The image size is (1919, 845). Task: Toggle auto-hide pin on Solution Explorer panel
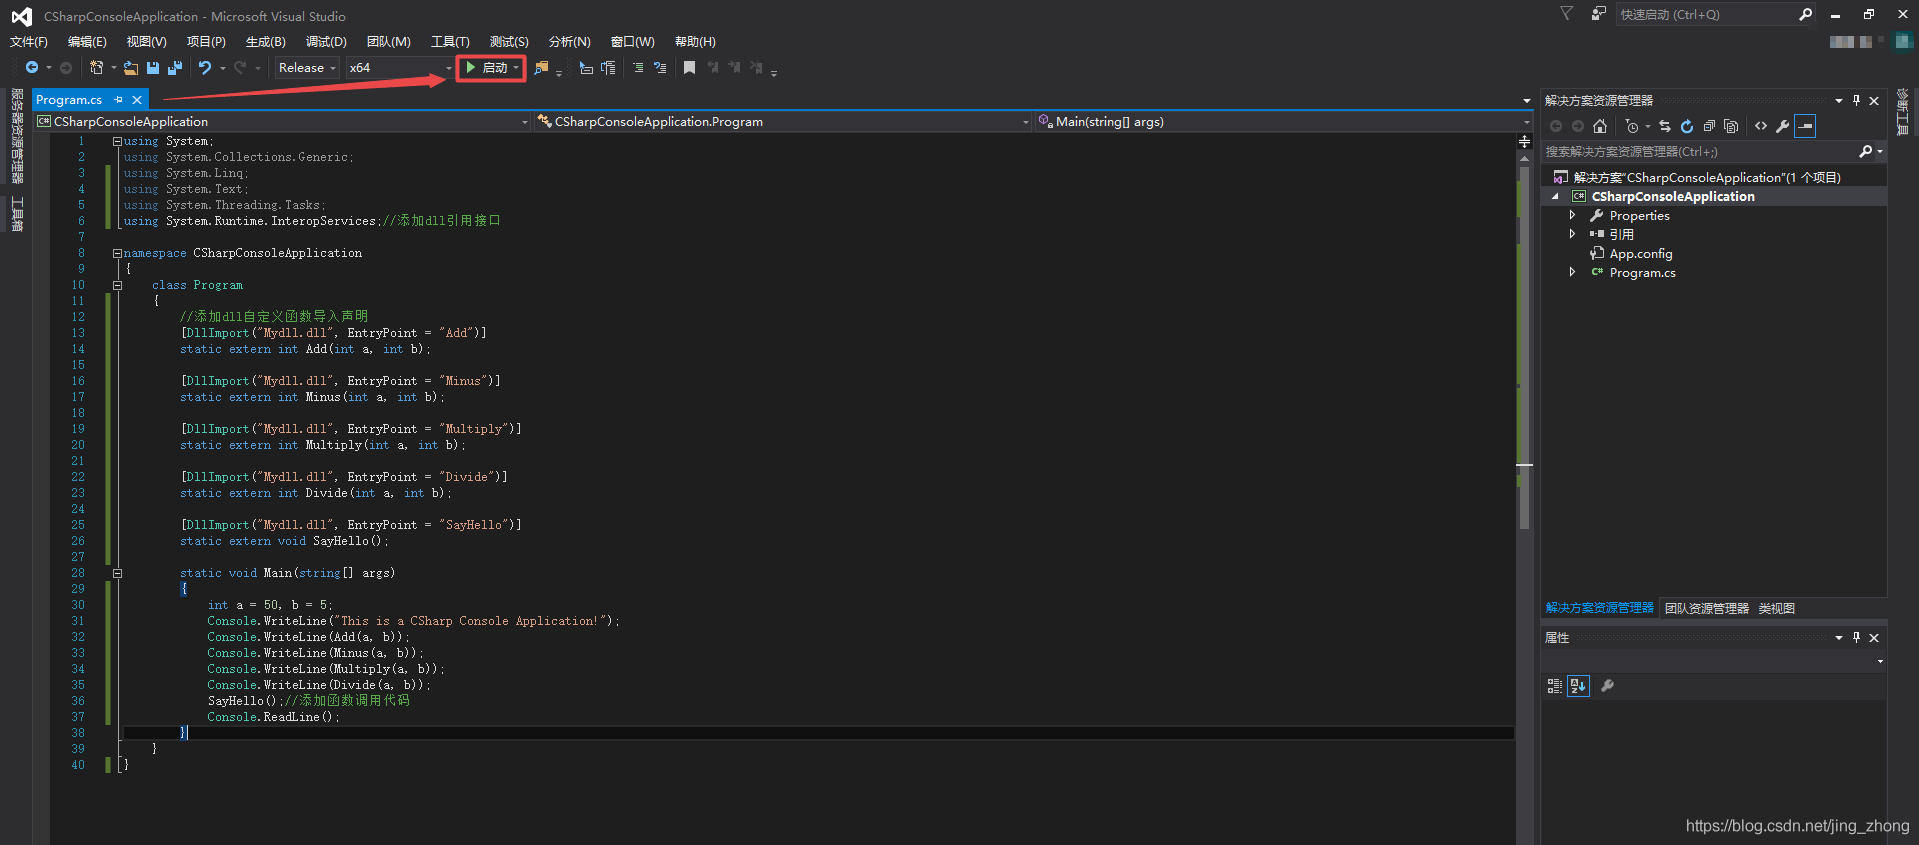(1856, 100)
